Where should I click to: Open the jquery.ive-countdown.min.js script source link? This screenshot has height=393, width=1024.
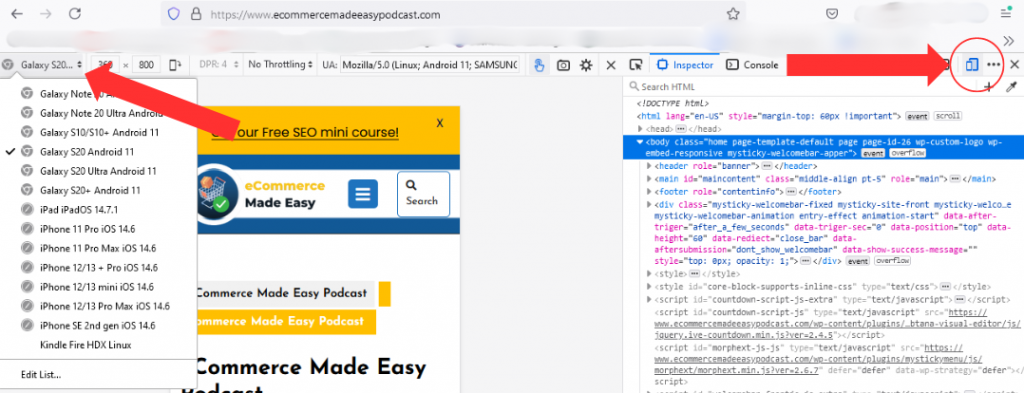click(x=837, y=324)
